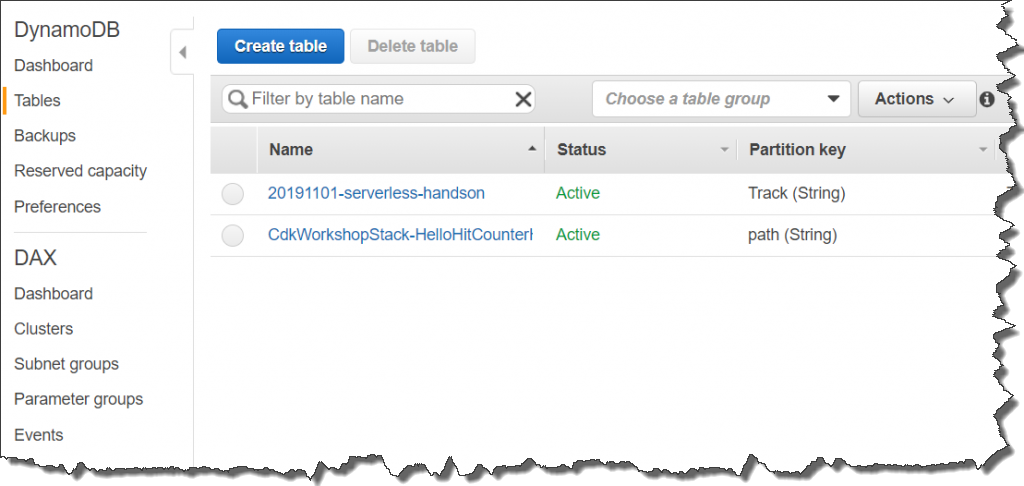Clear the table name filter with X

(x=523, y=99)
